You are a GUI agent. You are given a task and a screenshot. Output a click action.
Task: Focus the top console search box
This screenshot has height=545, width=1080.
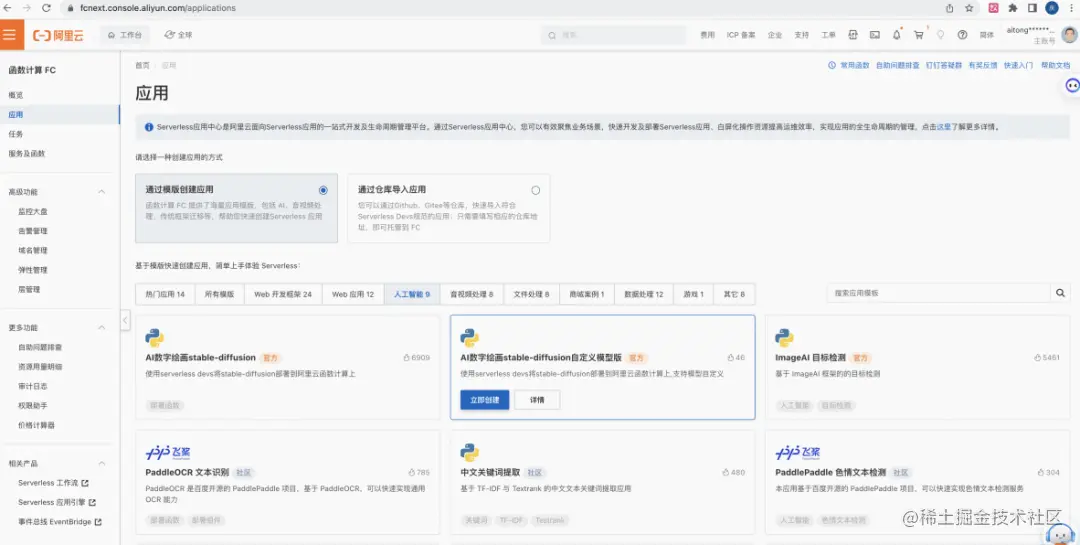click(614, 35)
